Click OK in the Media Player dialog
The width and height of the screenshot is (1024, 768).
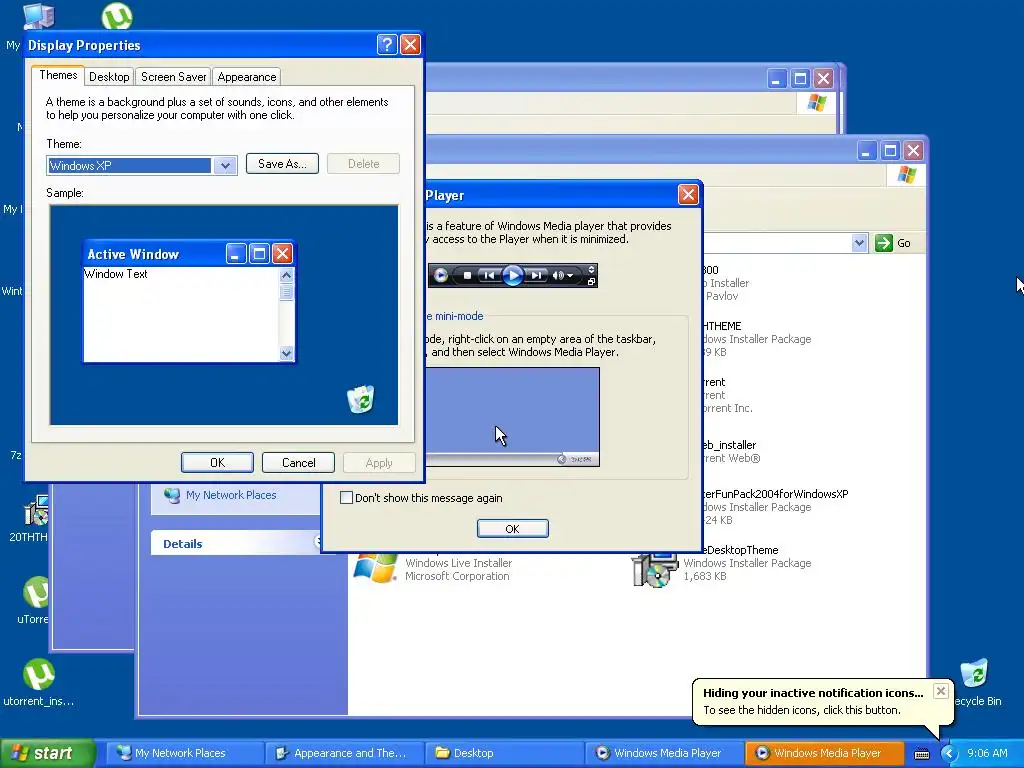click(x=513, y=529)
